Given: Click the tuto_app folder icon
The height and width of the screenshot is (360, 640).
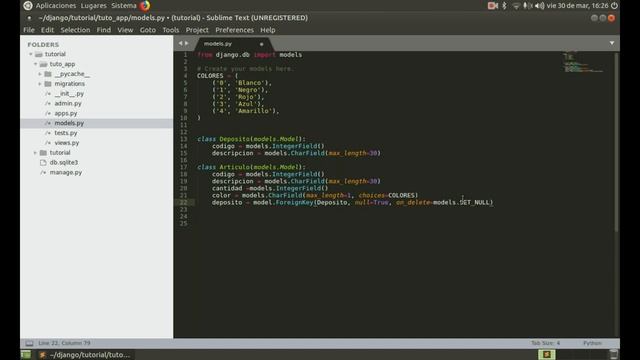Looking at the screenshot, I should pyautogui.click(x=43, y=64).
